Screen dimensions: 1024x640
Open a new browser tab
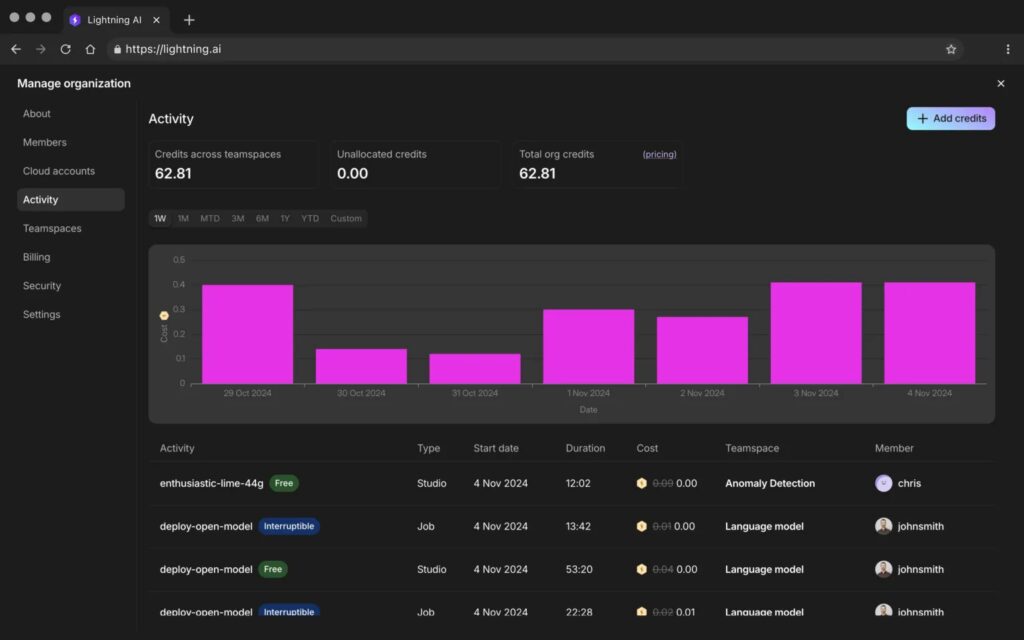click(189, 20)
